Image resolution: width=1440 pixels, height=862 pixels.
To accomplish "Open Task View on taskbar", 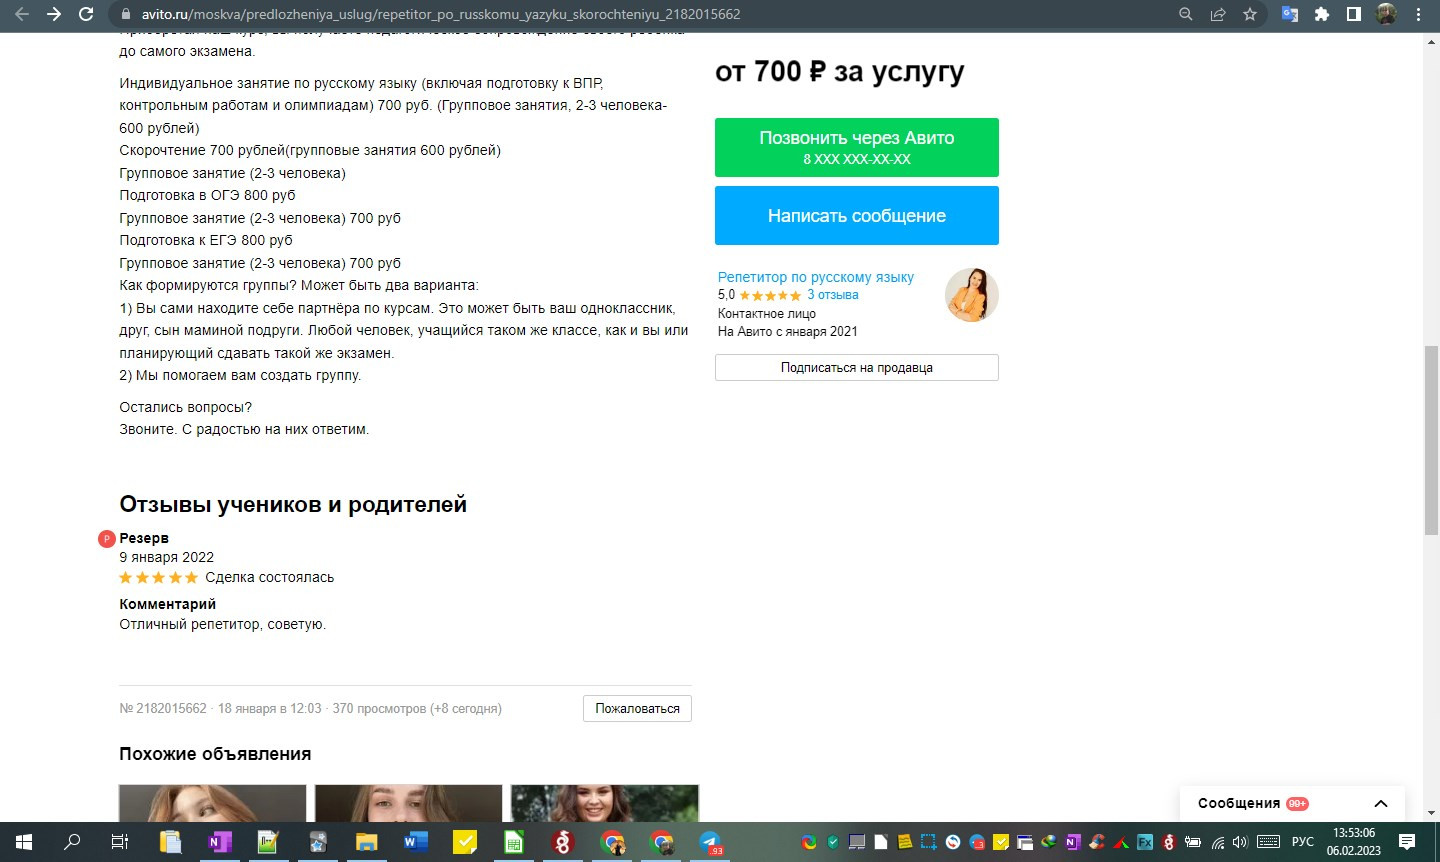I will pyautogui.click(x=120, y=842).
